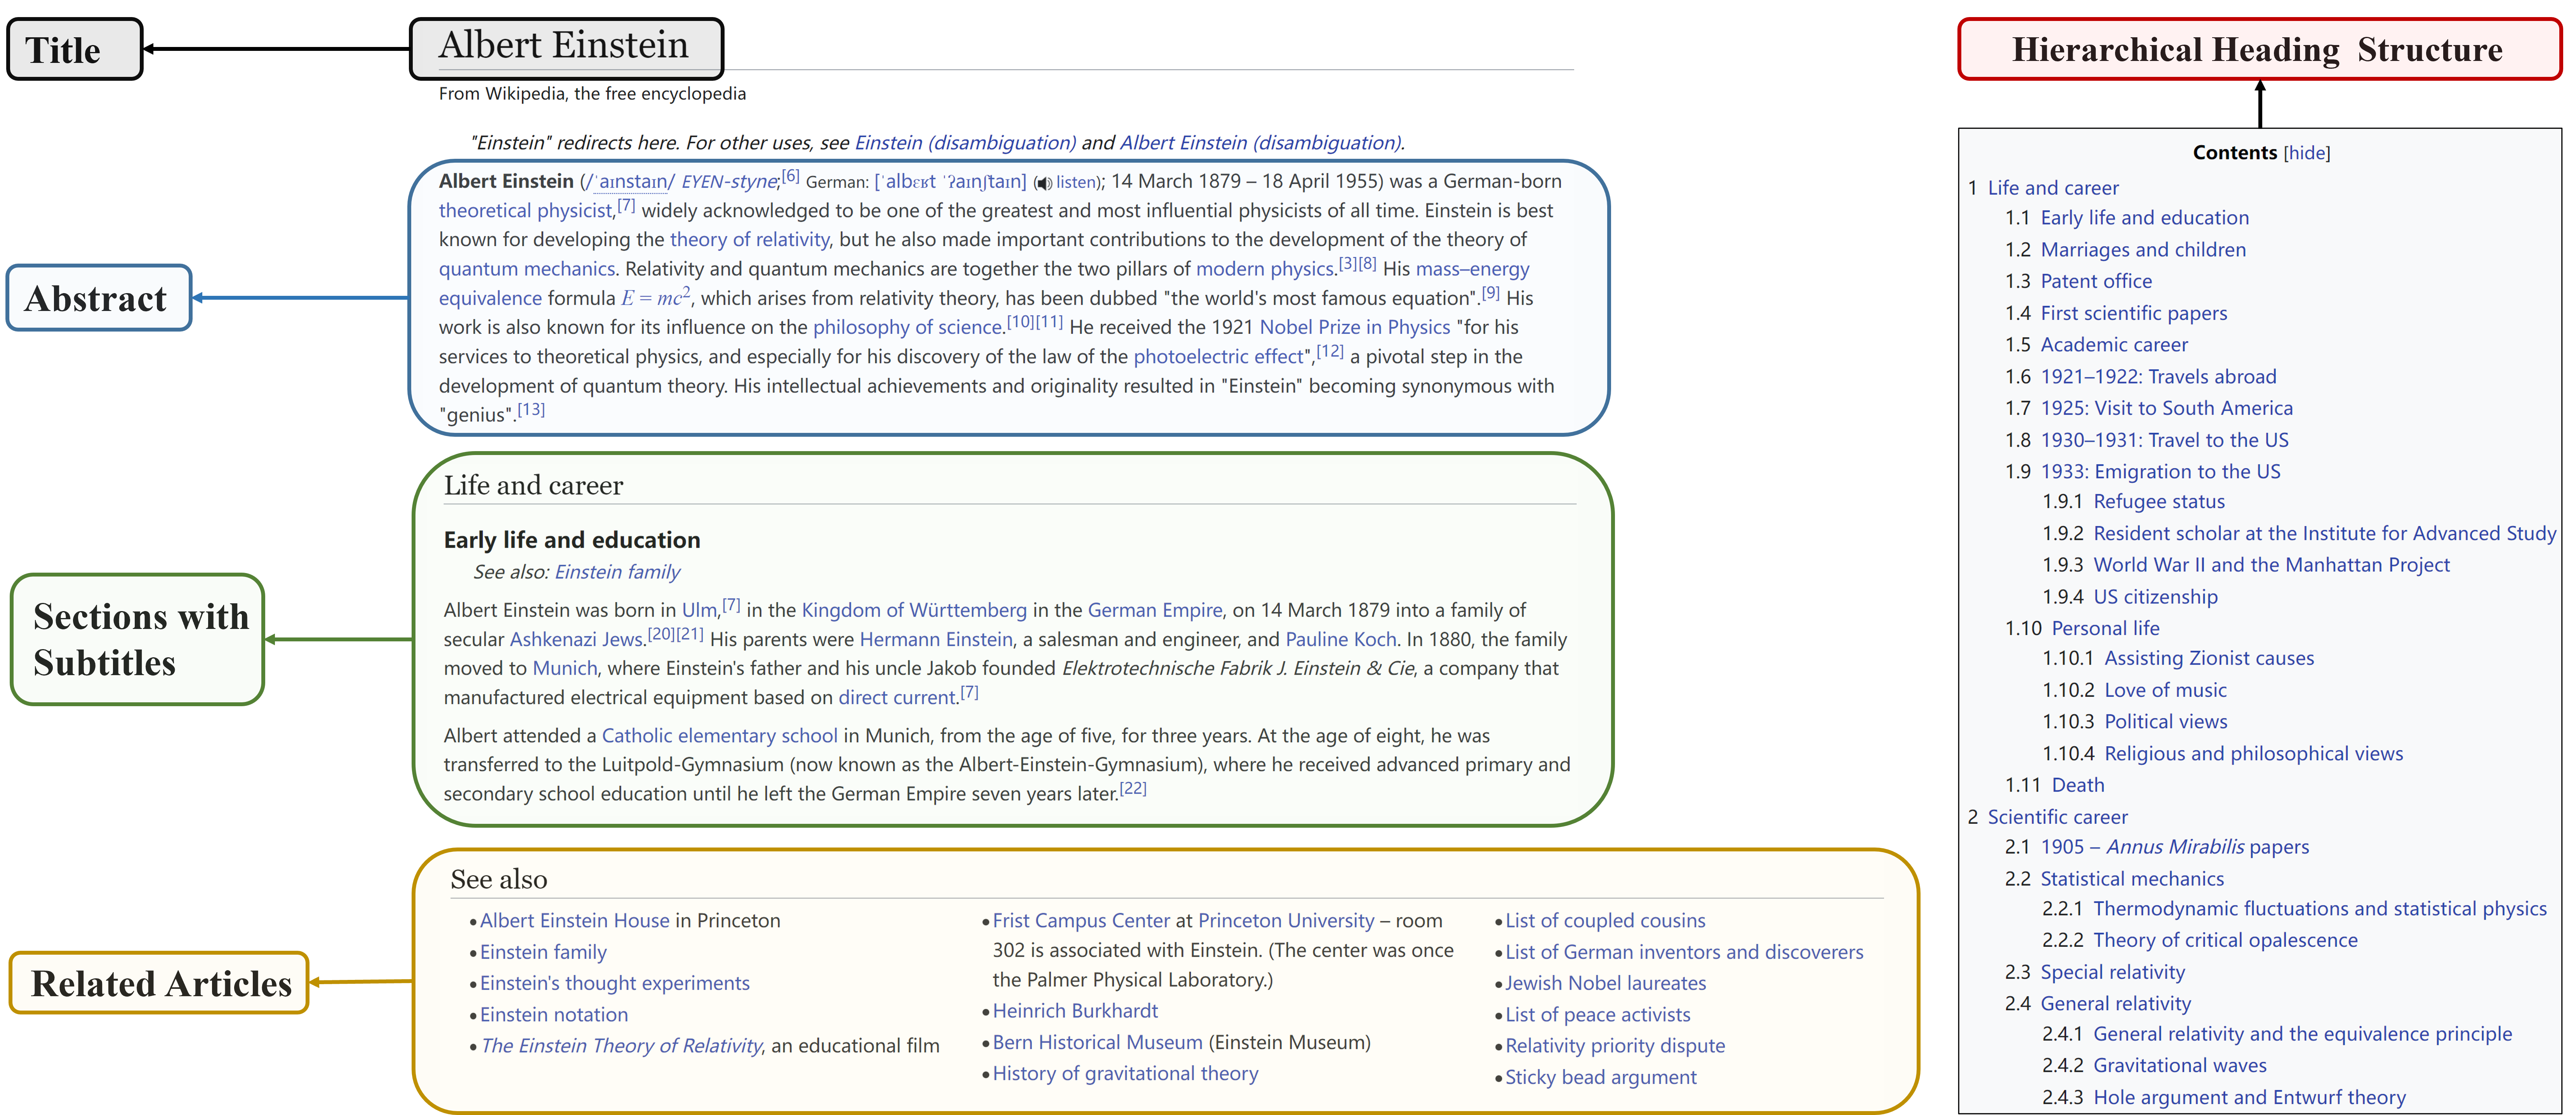Open "List of German inventors and discoverers"
The width and height of the screenshot is (2576, 1115).
tap(1684, 953)
